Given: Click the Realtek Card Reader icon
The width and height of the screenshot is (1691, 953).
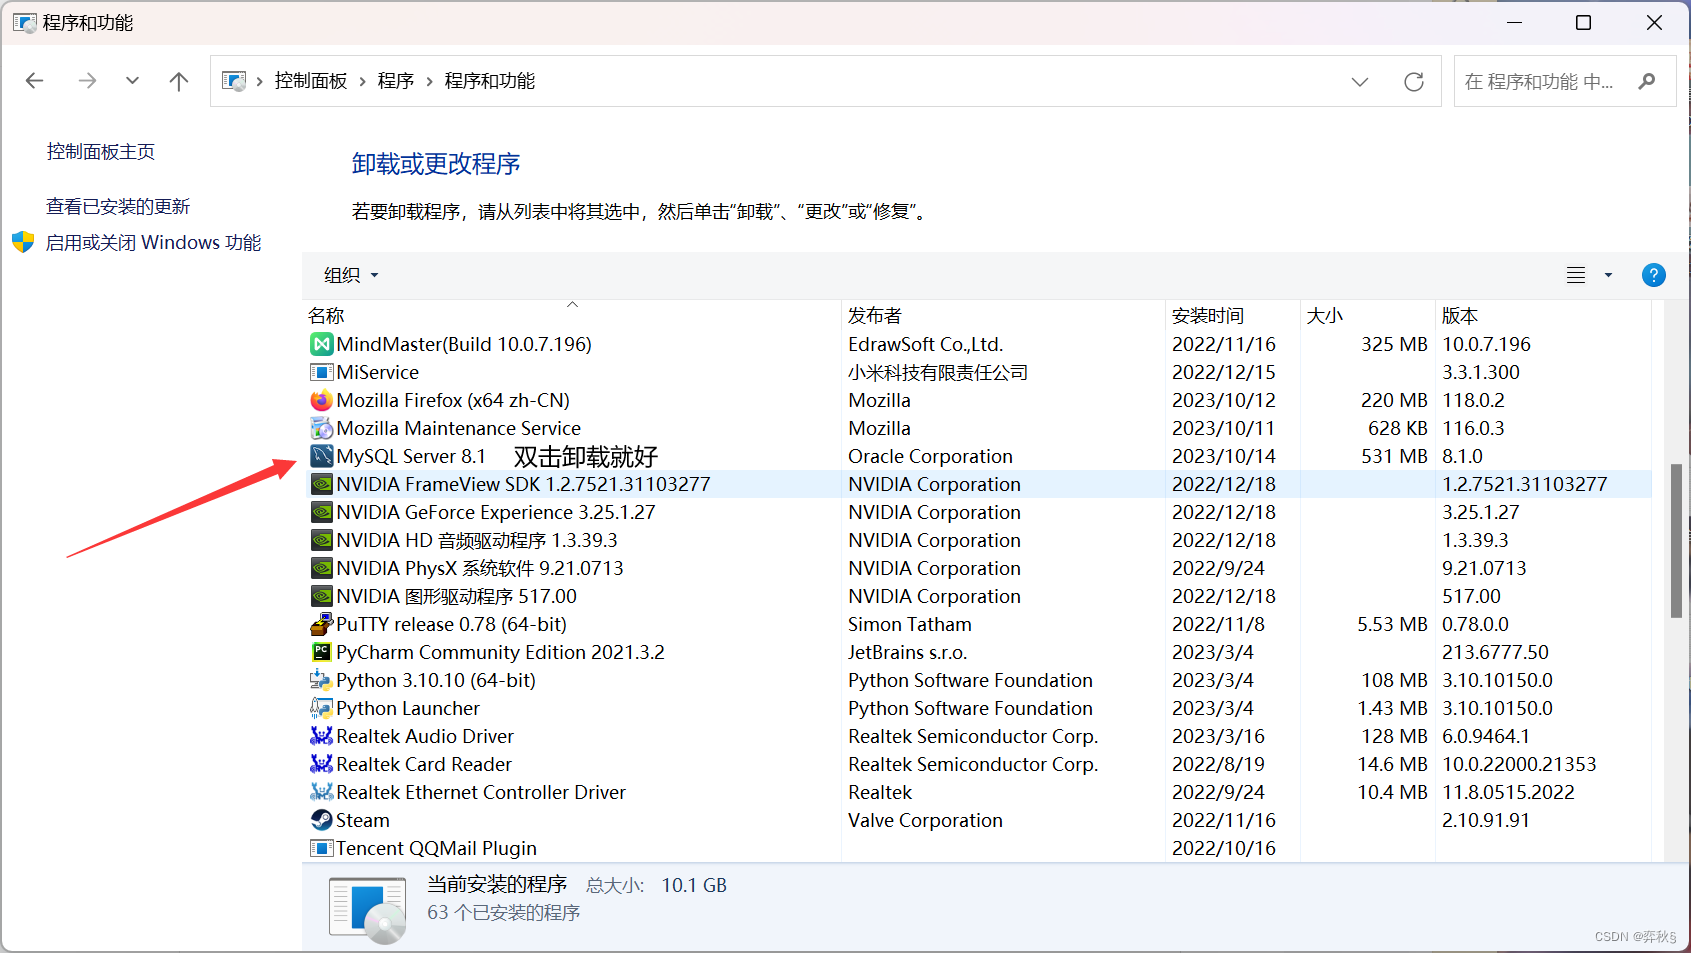Looking at the screenshot, I should 321,765.
